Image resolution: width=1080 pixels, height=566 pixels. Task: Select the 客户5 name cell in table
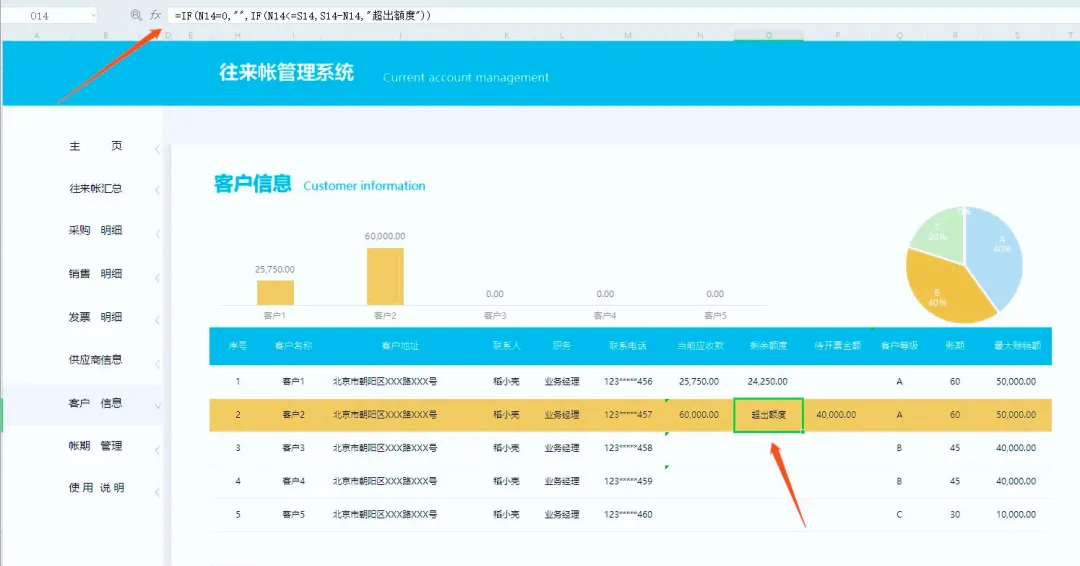293,514
